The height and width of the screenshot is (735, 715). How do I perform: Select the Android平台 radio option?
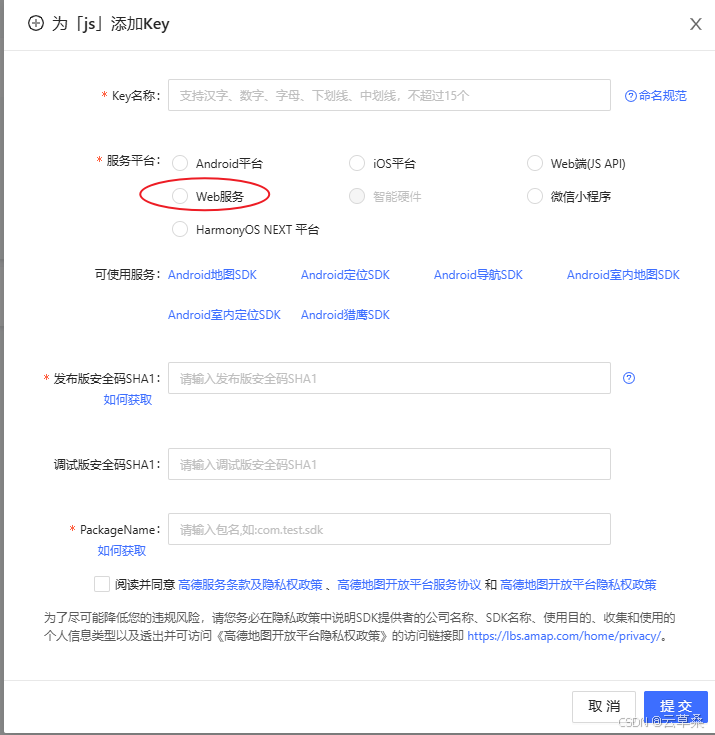pos(180,163)
